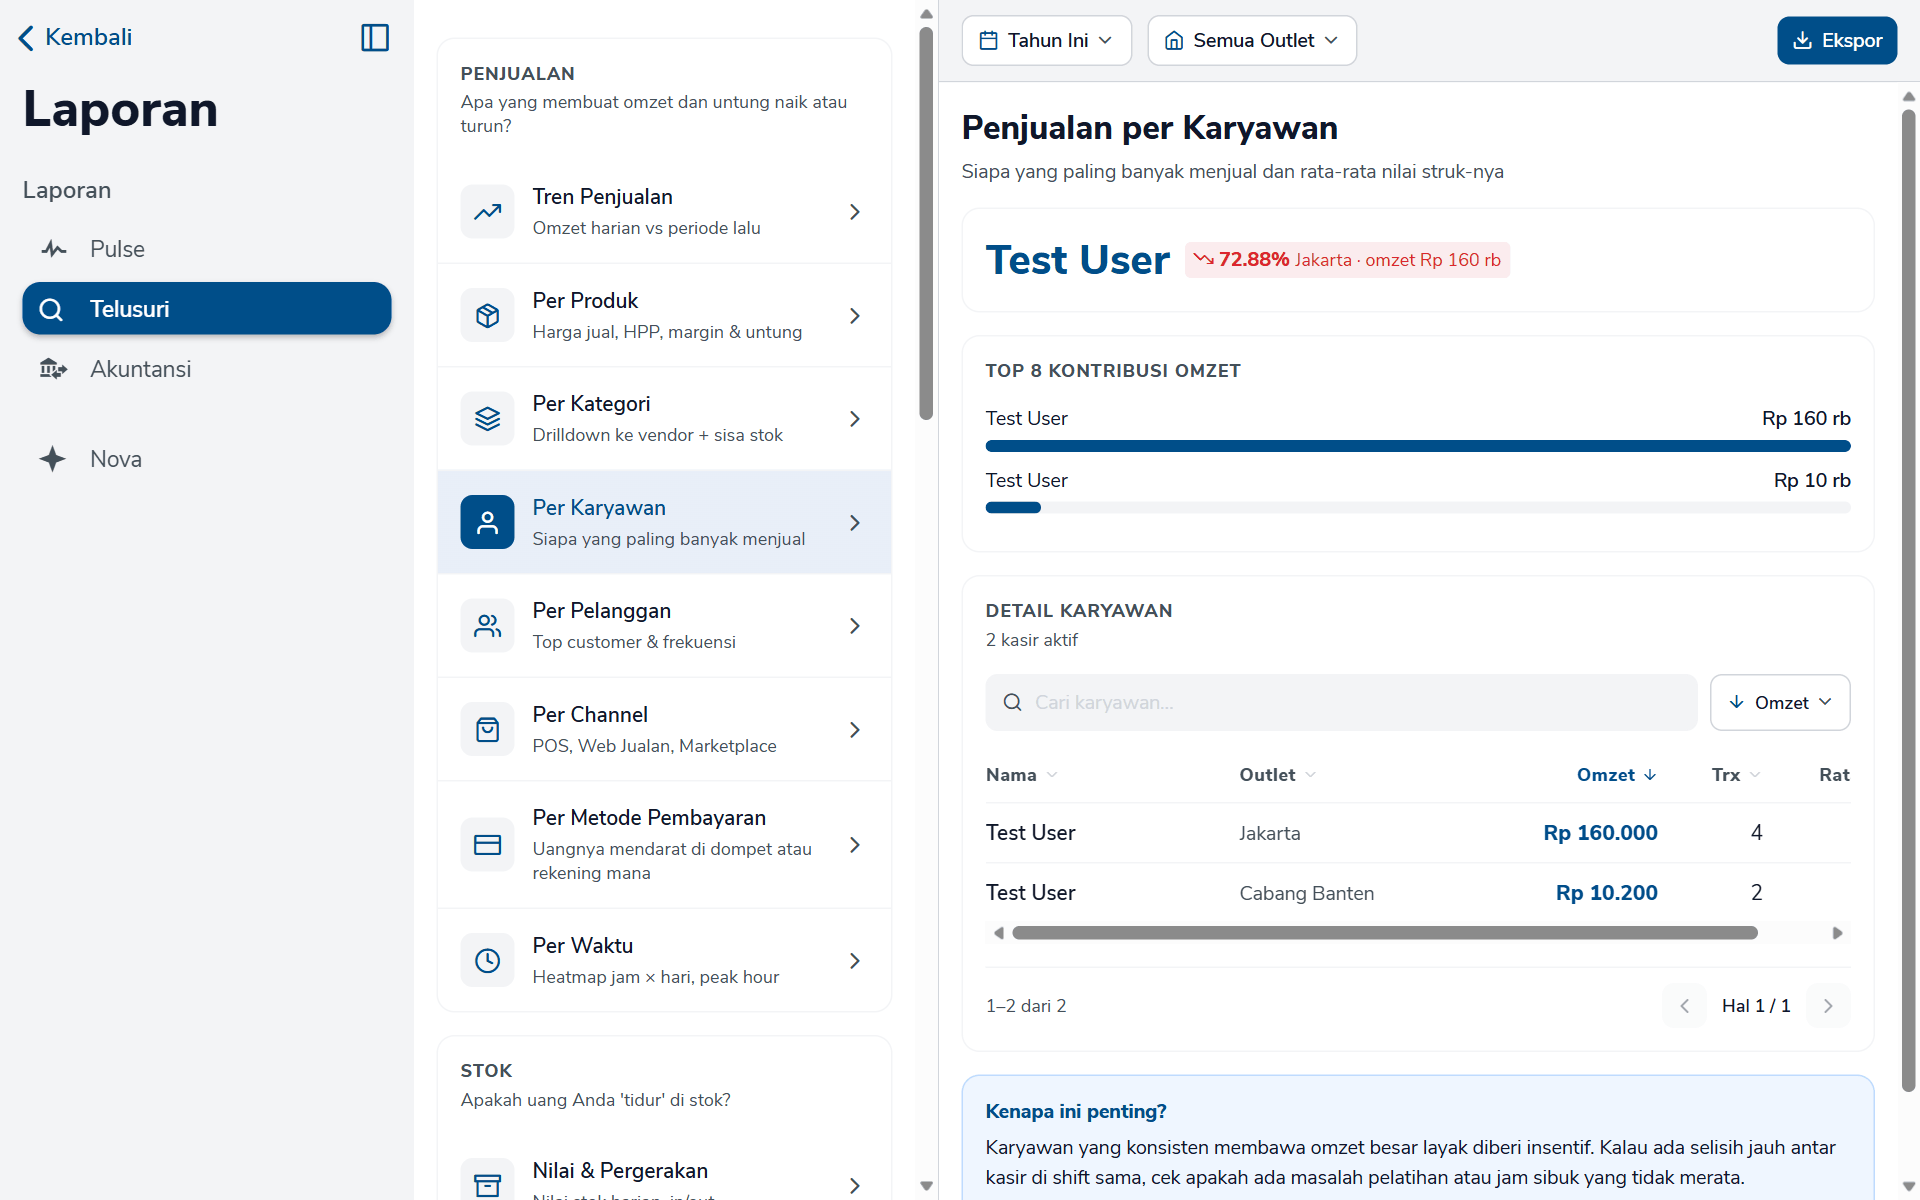Image resolution: width=1920 pixels, height=1200 pixels.
Task: Click the table's horizontal scrollbar thumb
Action: (1385, 933)
